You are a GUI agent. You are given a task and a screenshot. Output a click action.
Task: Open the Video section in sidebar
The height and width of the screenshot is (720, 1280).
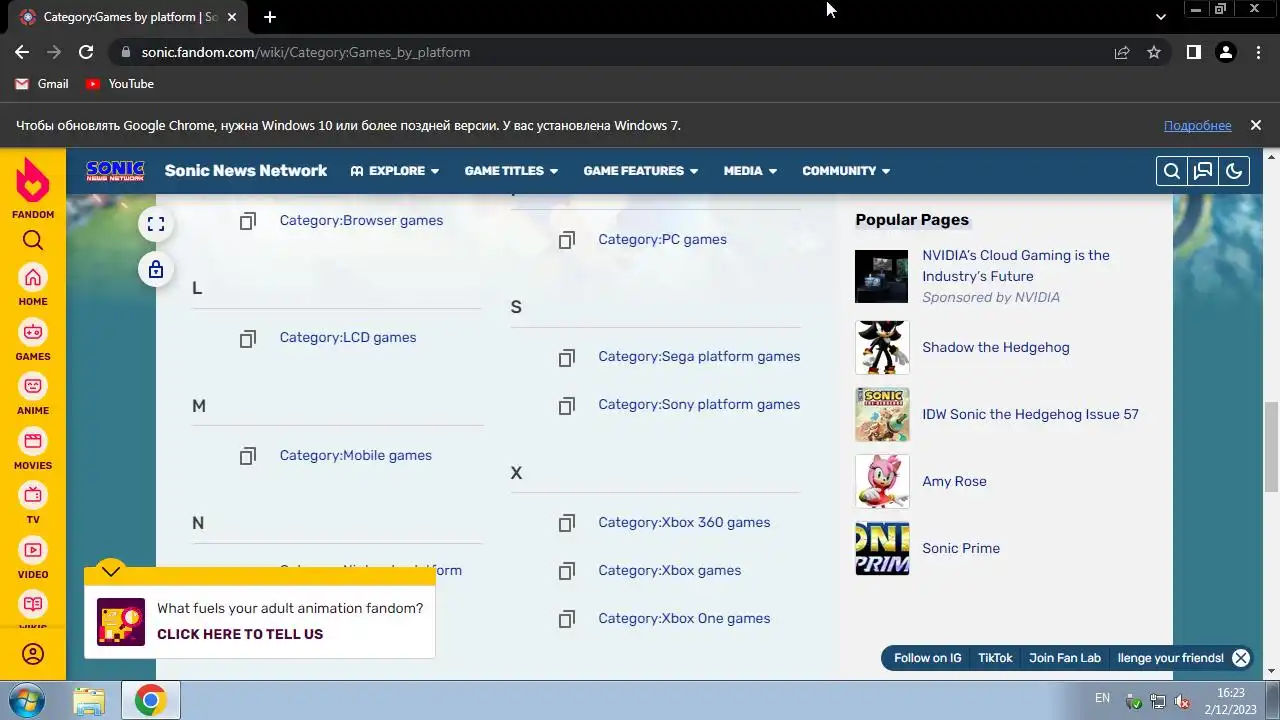pyautogui.click(x=33, y=558)
